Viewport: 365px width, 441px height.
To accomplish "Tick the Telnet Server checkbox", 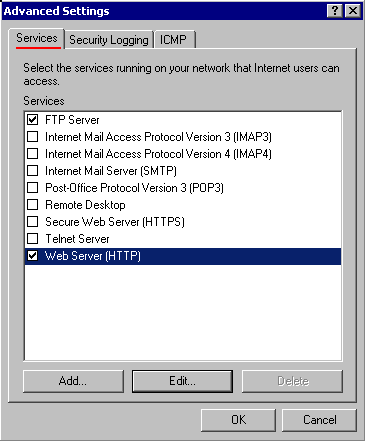I will tap(32, 238).
